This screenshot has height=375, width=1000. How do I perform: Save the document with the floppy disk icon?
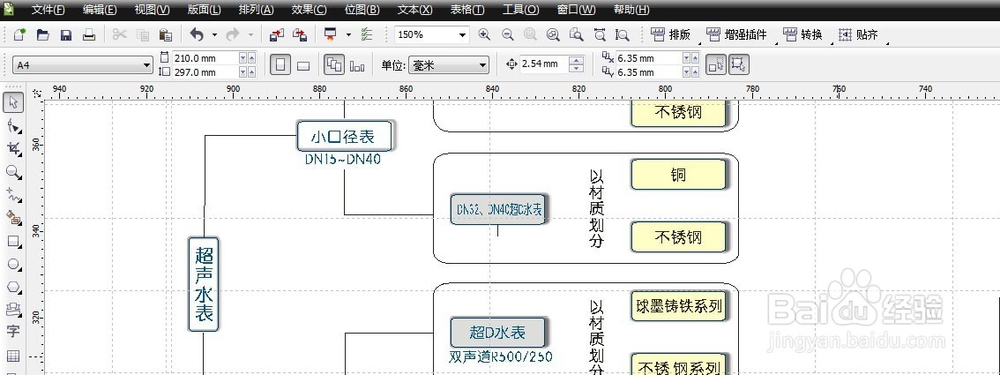pos(66,35)
